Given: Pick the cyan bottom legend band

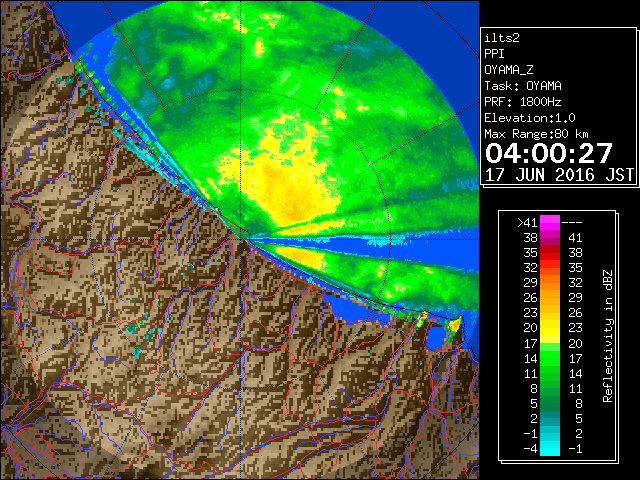Looking at the screenshot, I should pyautogui.click(x=550, y=449).
